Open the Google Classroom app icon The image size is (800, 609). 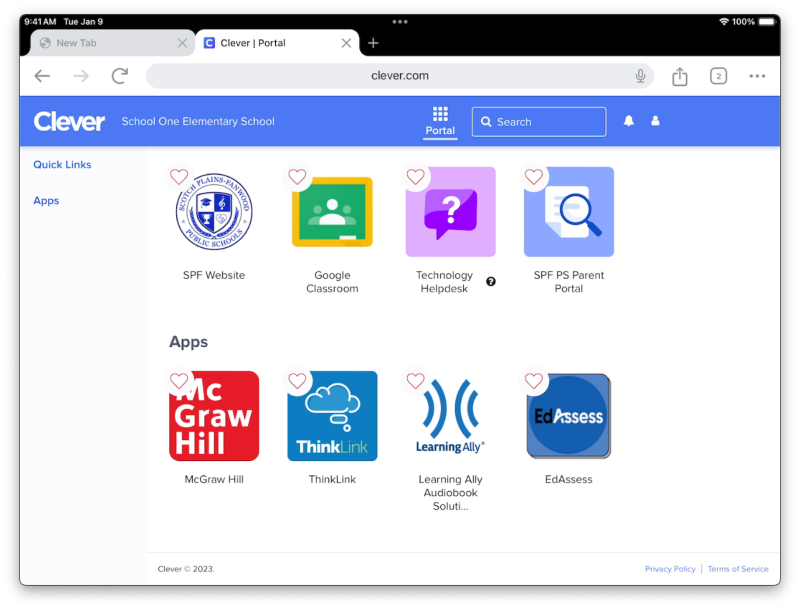point(332,213)
